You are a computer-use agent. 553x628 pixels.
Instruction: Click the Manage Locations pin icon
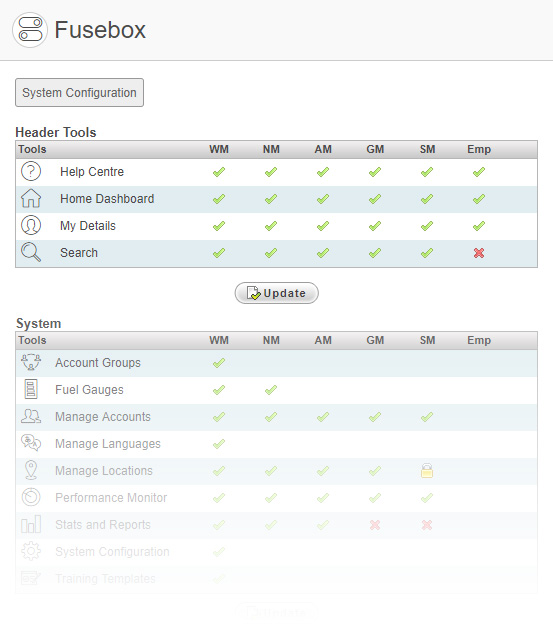(x=31, y=470)
